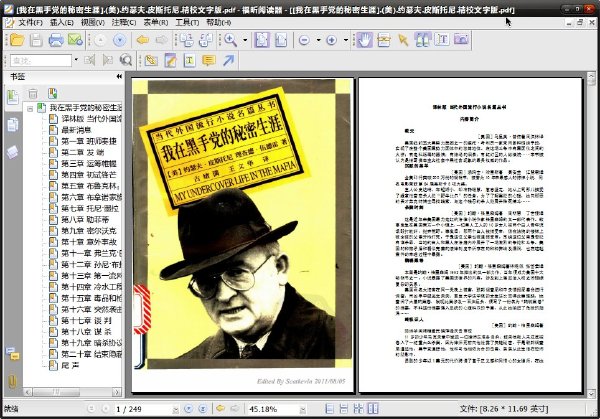Click the Find Next icon
The width and height of the screenshot is (600, 419).
click(108, 60)
